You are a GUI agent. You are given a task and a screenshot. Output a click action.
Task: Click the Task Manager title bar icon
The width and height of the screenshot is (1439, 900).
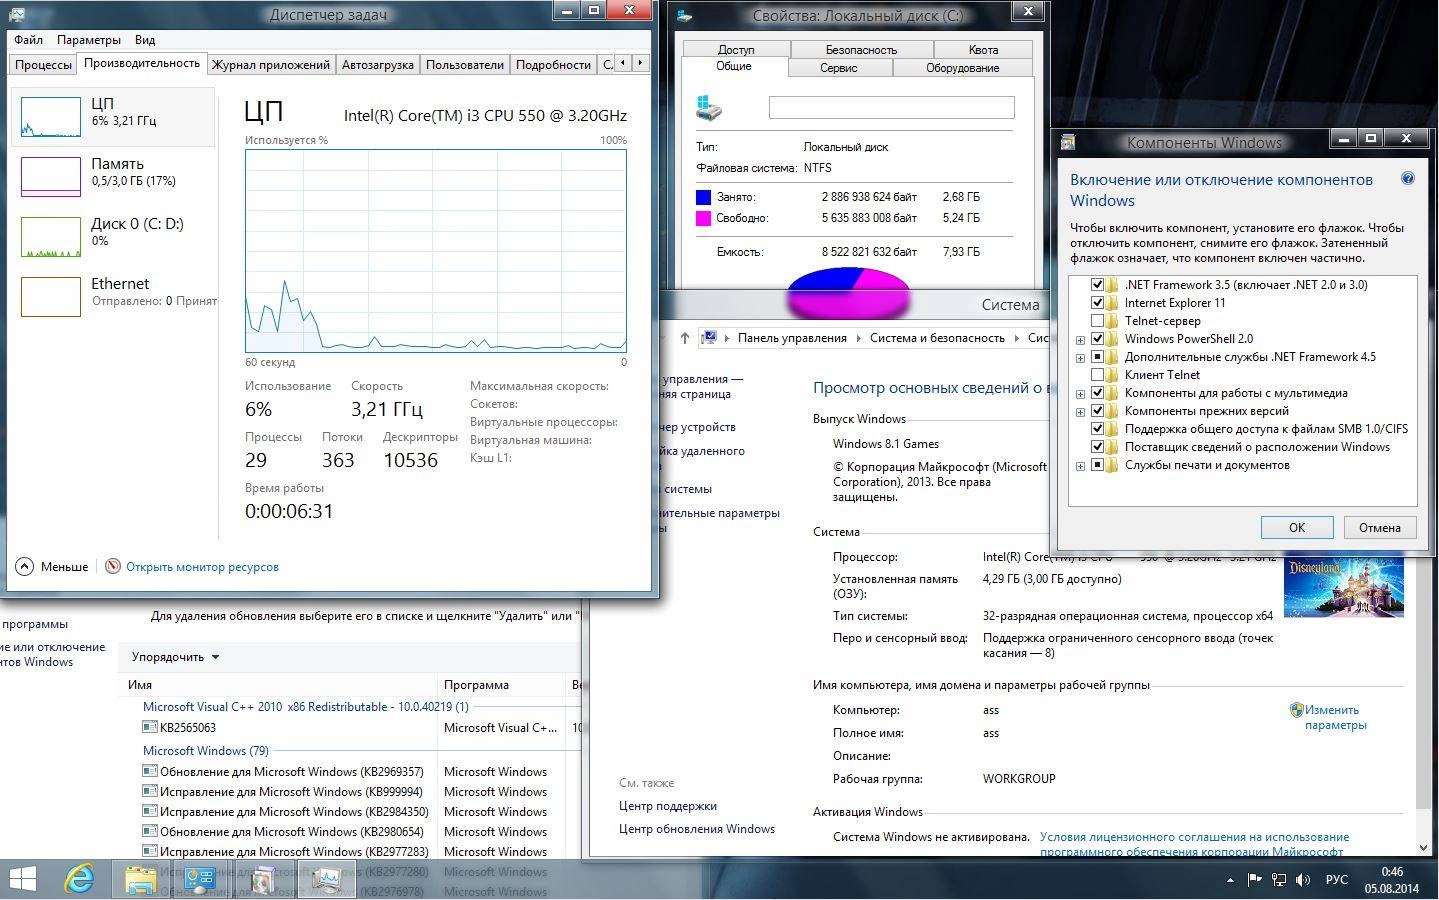tap(16, 15)
